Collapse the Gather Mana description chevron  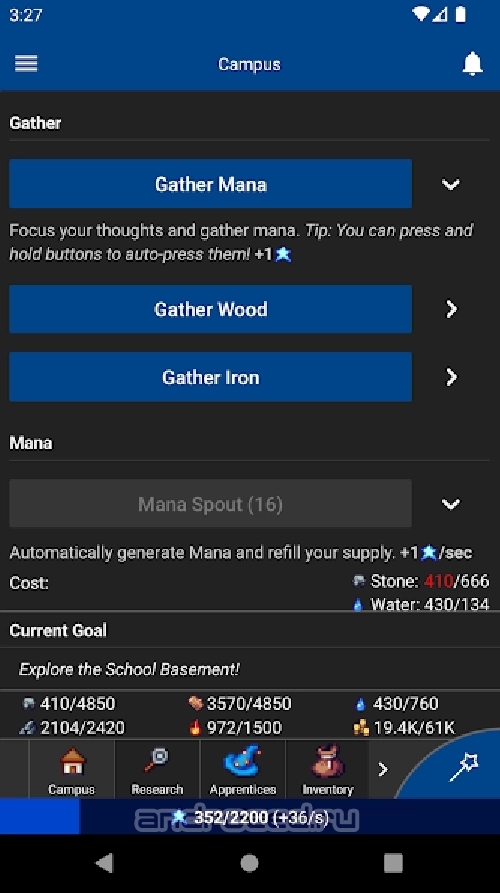pyautogui.click(x=450, y=184)
